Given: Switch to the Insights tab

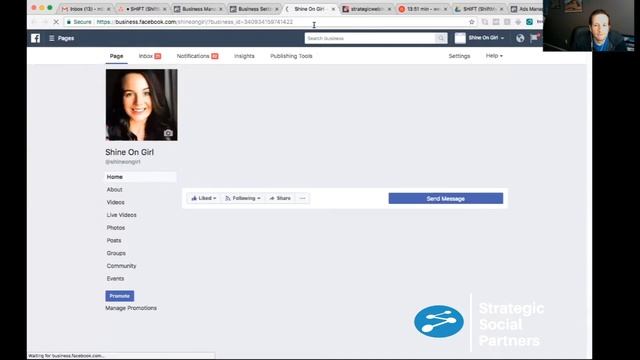Looking at the screenshot, I should [x=244, y=56].
